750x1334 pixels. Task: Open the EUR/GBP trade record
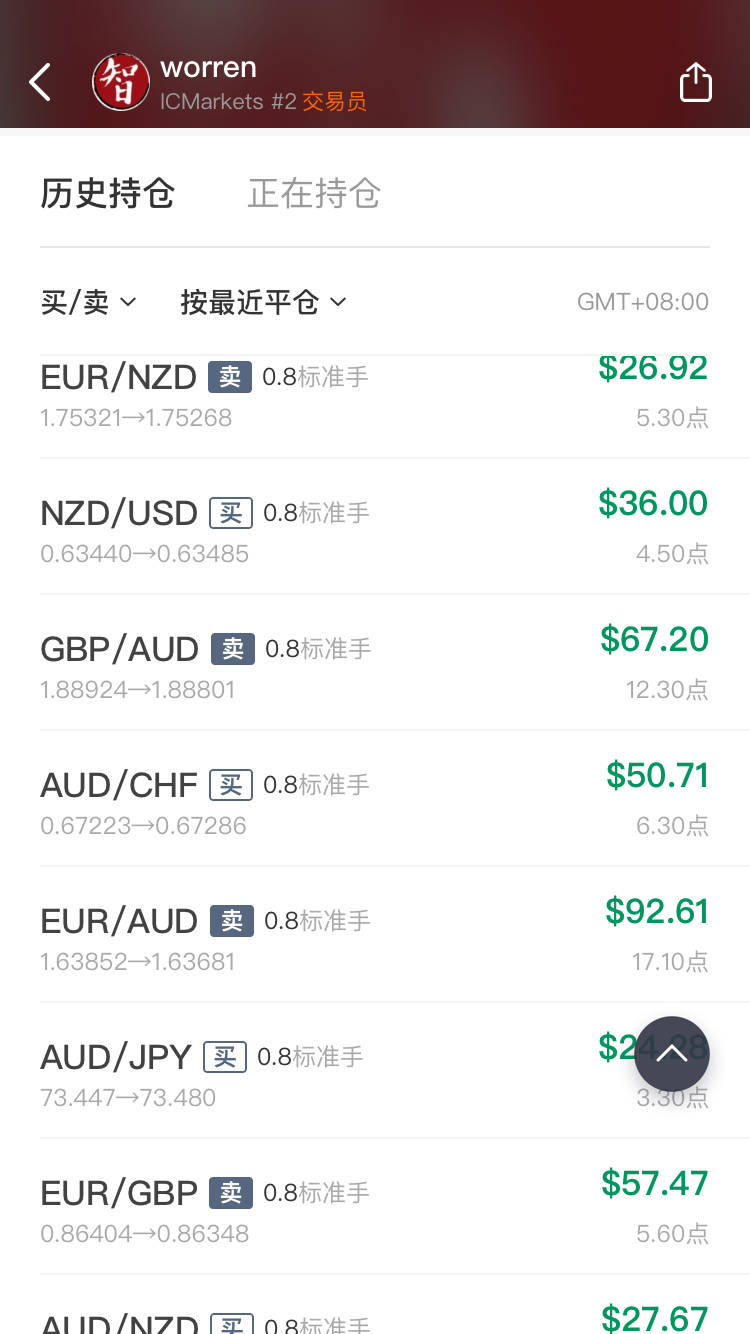[x=374, y=1206]
